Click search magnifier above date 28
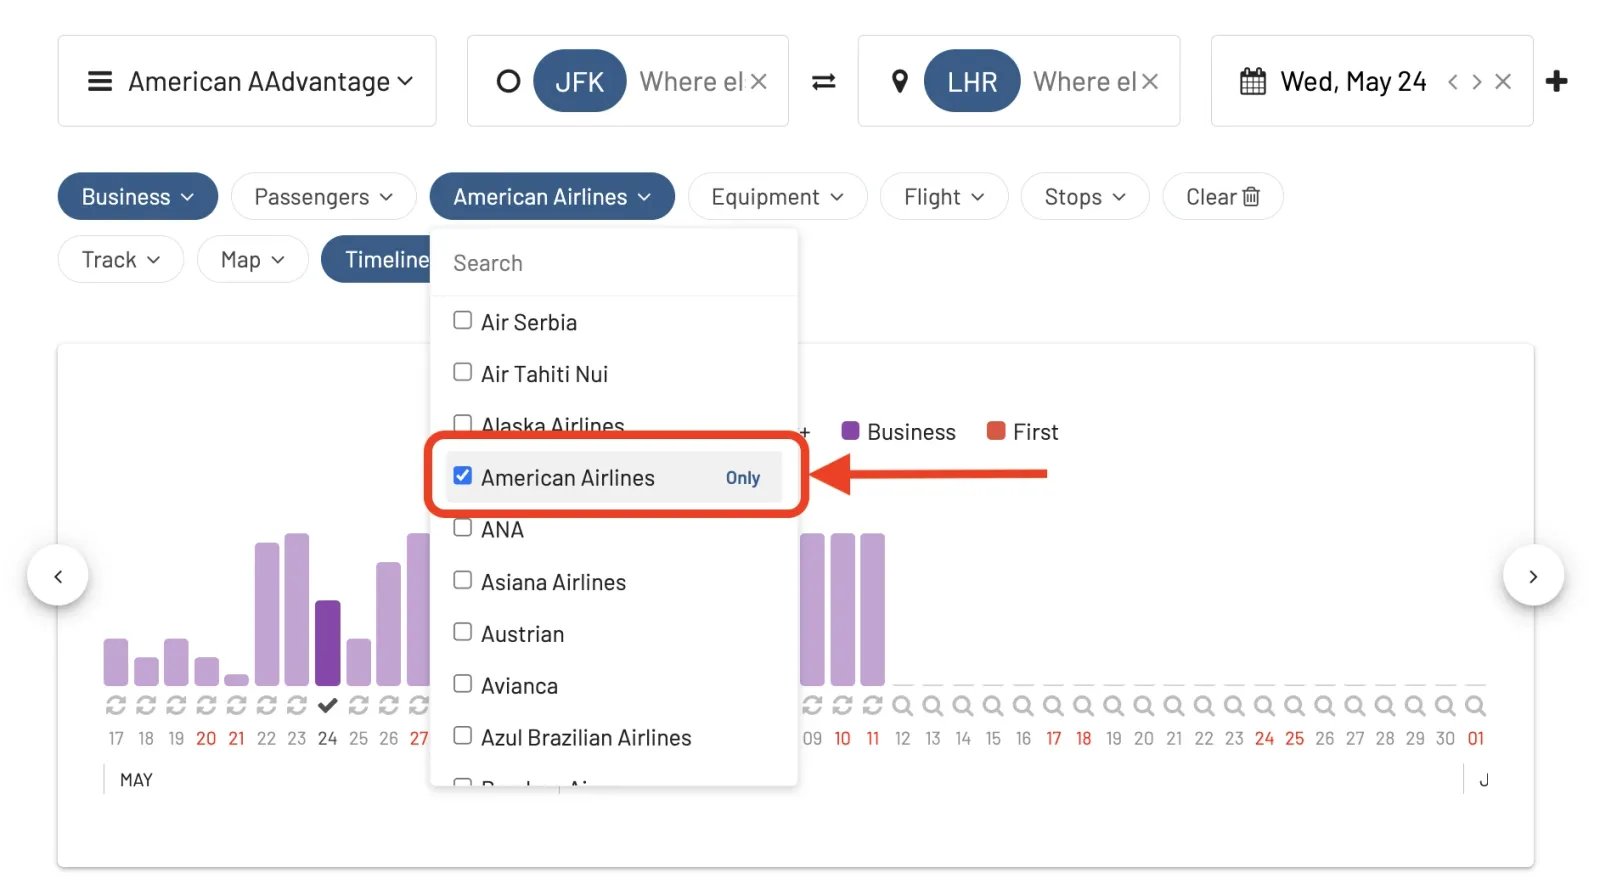 click(1385, 706)
